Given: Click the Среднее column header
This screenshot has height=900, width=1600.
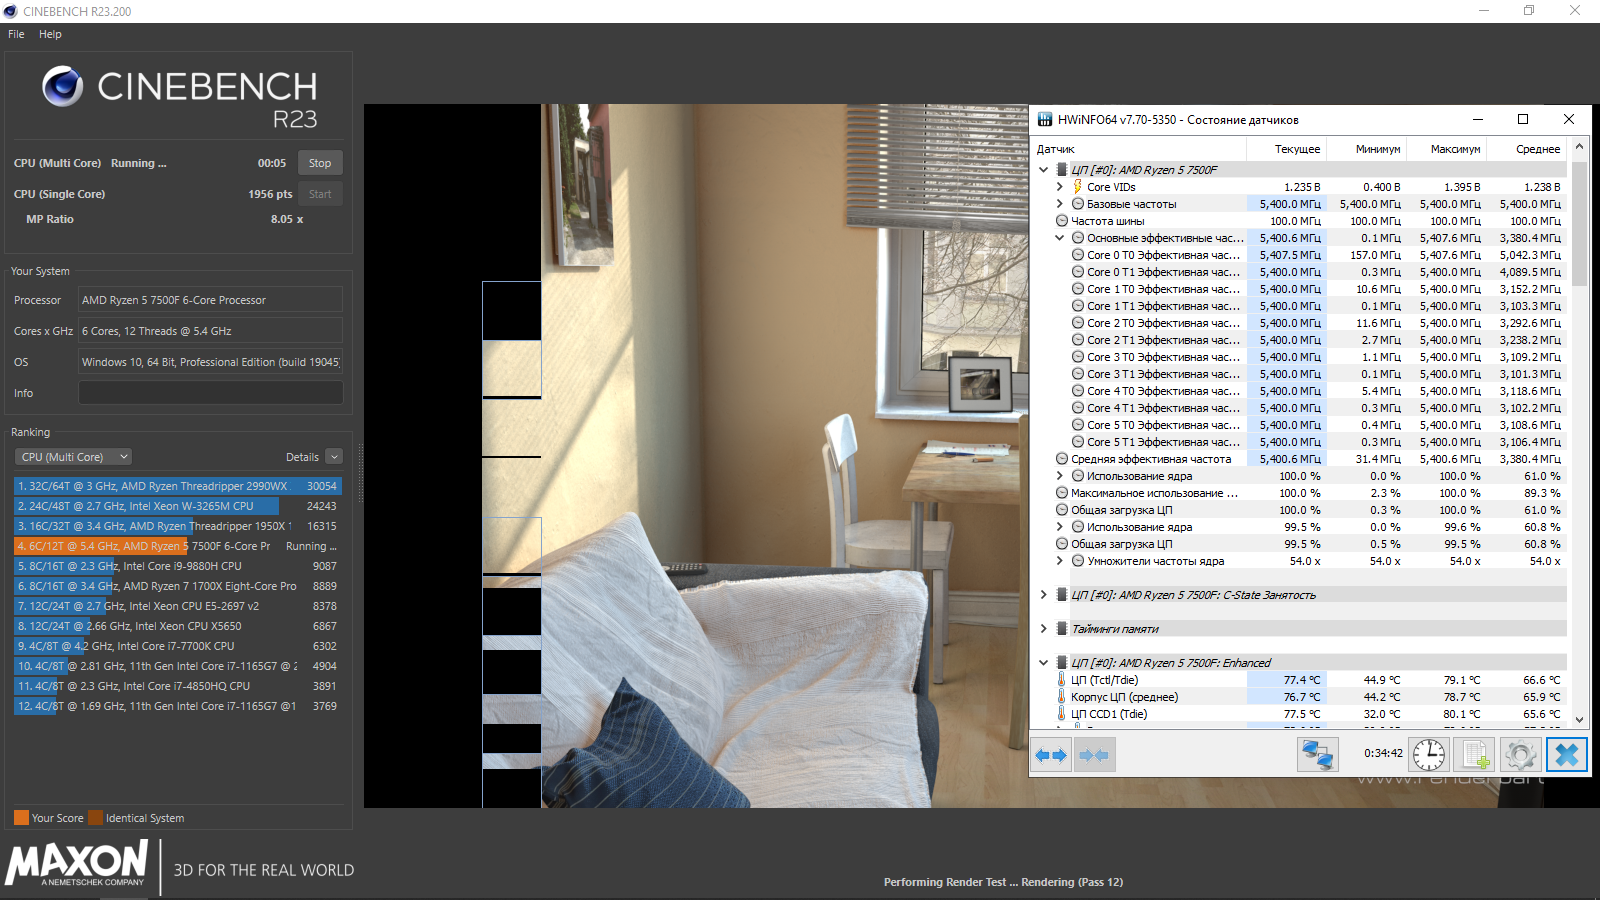Looking at the screenshot, I should [x=1527, y=149].
